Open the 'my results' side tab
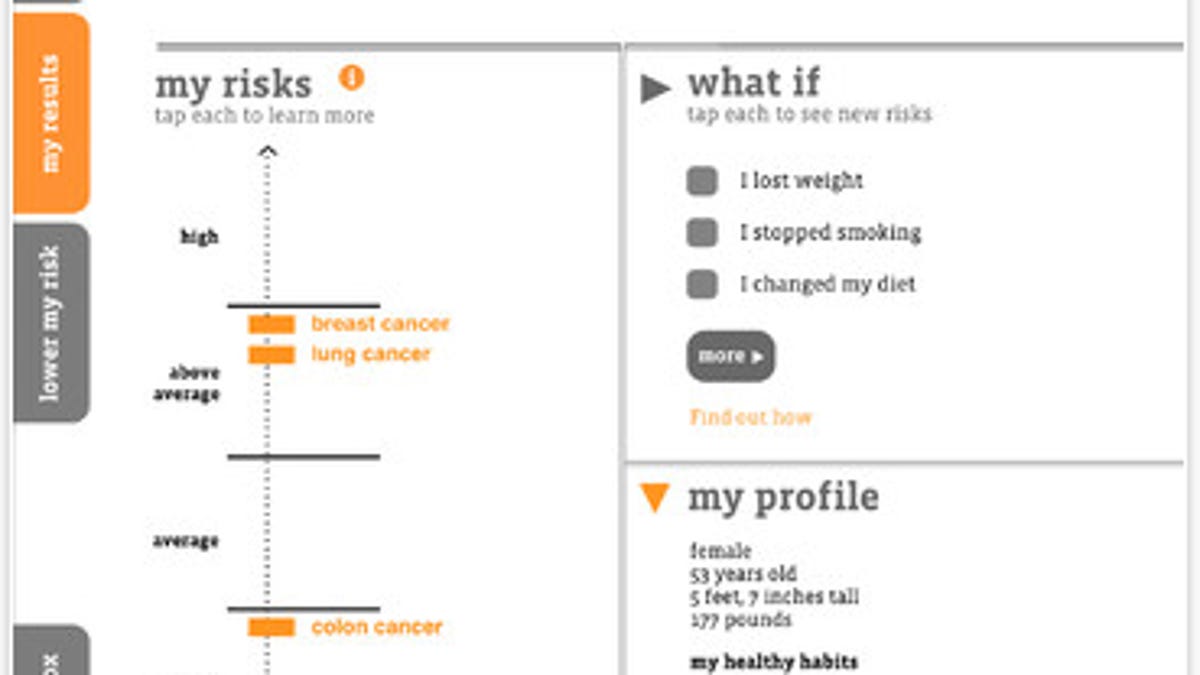Image resolution: width=1200 pixels, height=675 pixels. point(51,113)
